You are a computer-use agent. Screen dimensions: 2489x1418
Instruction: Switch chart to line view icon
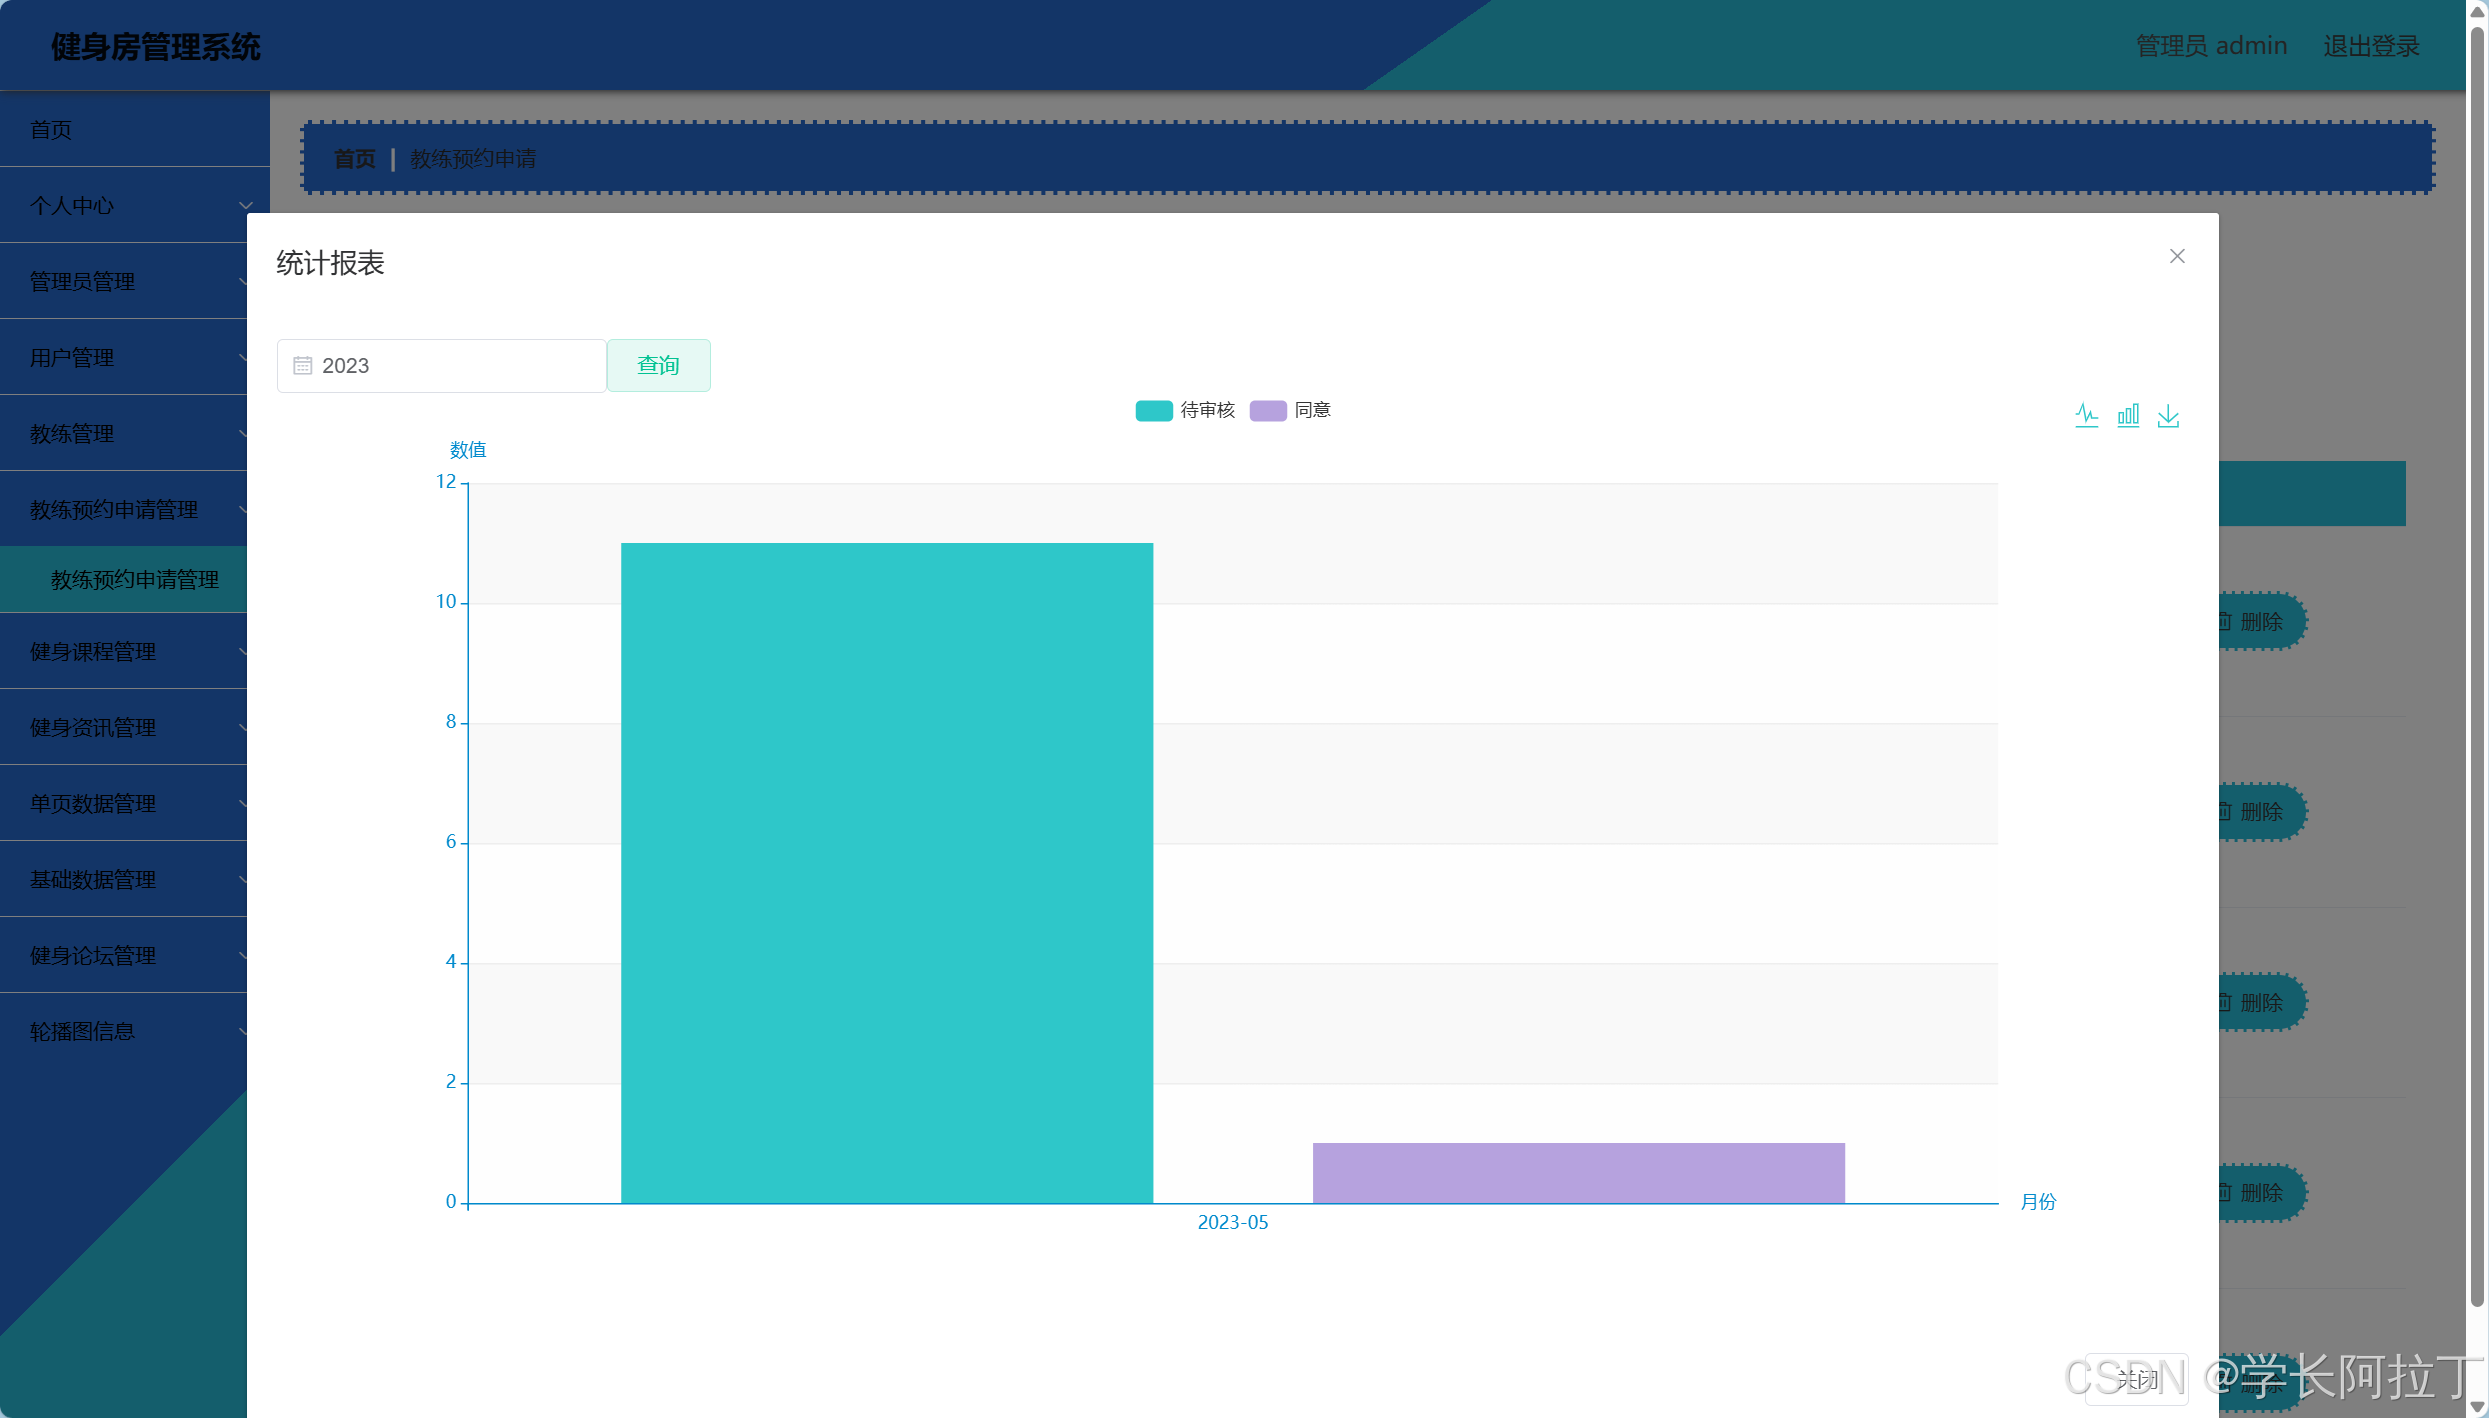click(x=2086, y=415)
